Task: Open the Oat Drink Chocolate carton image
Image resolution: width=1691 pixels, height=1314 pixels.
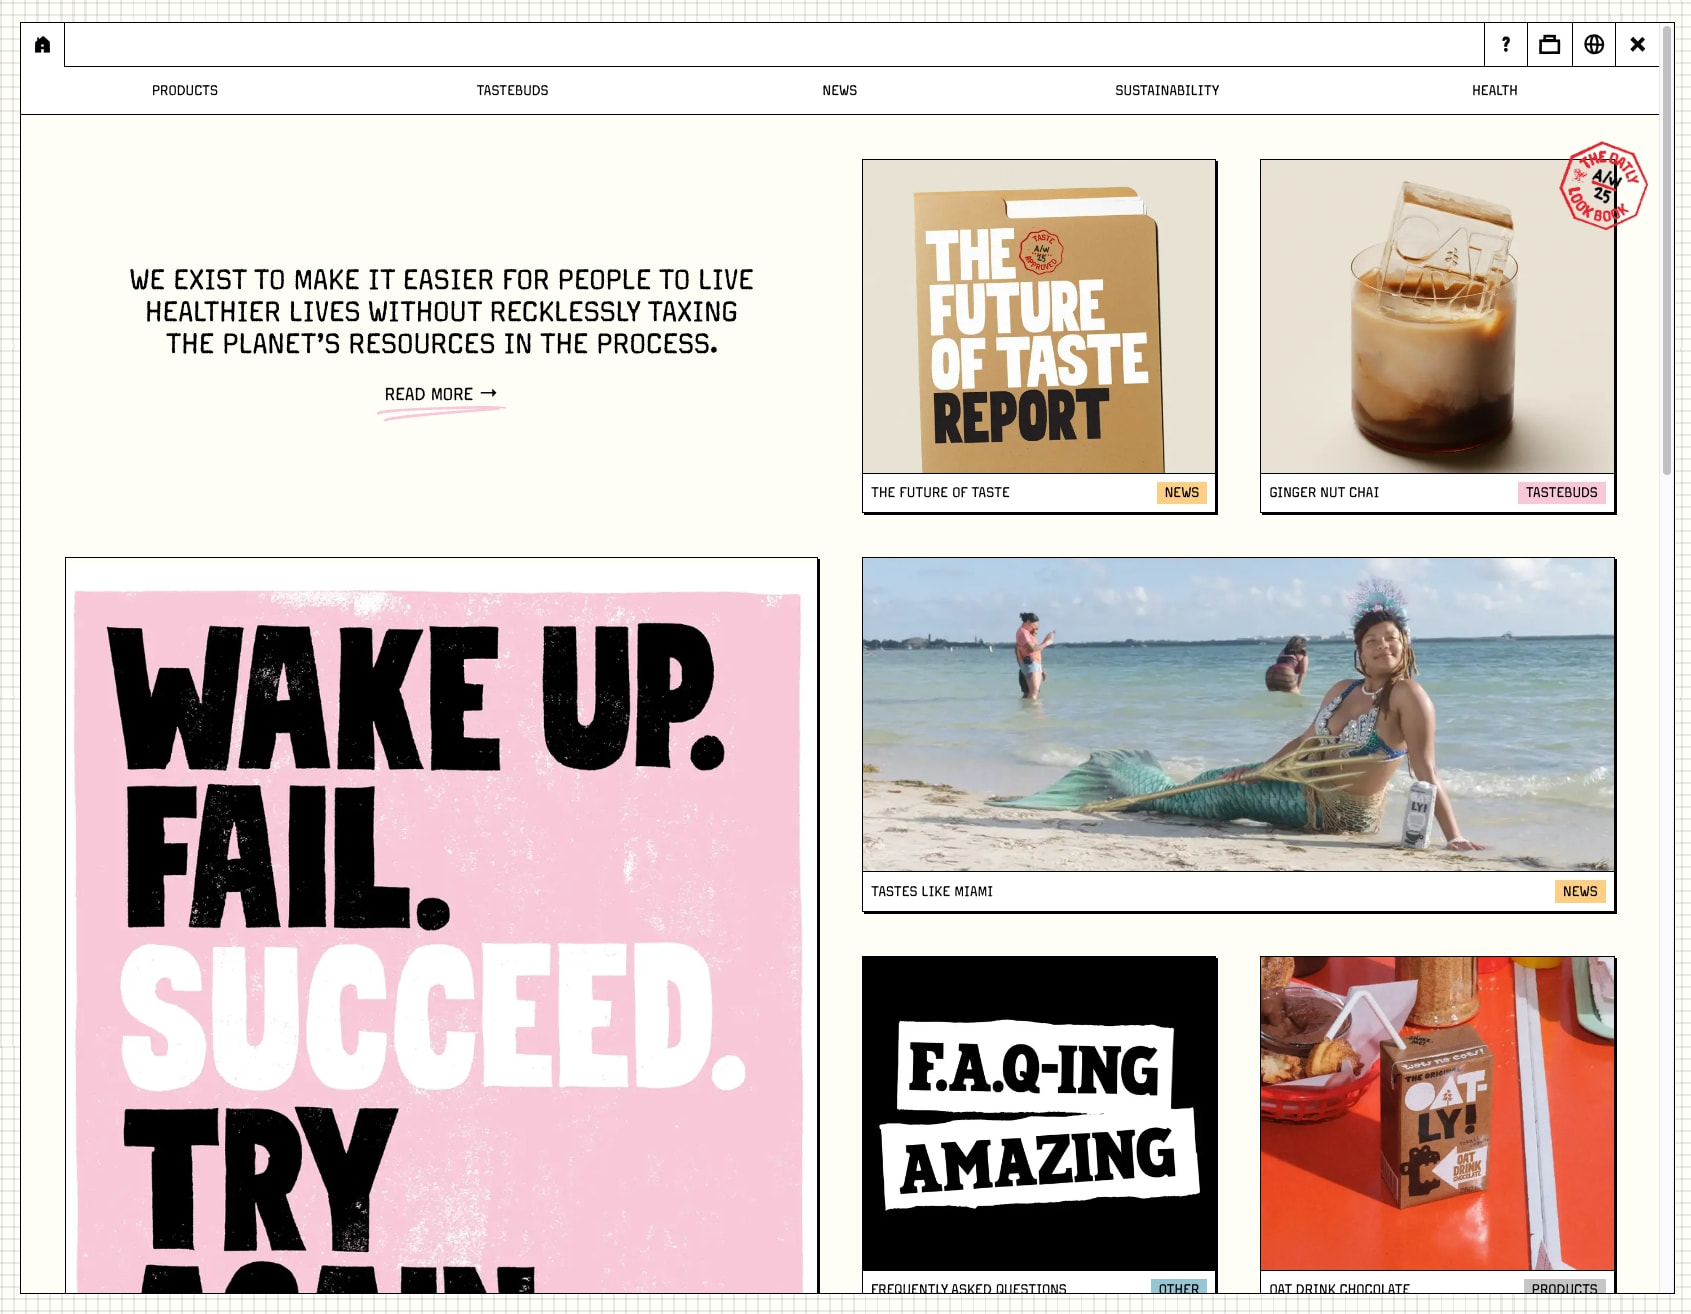Action: click(1437, 1114)
